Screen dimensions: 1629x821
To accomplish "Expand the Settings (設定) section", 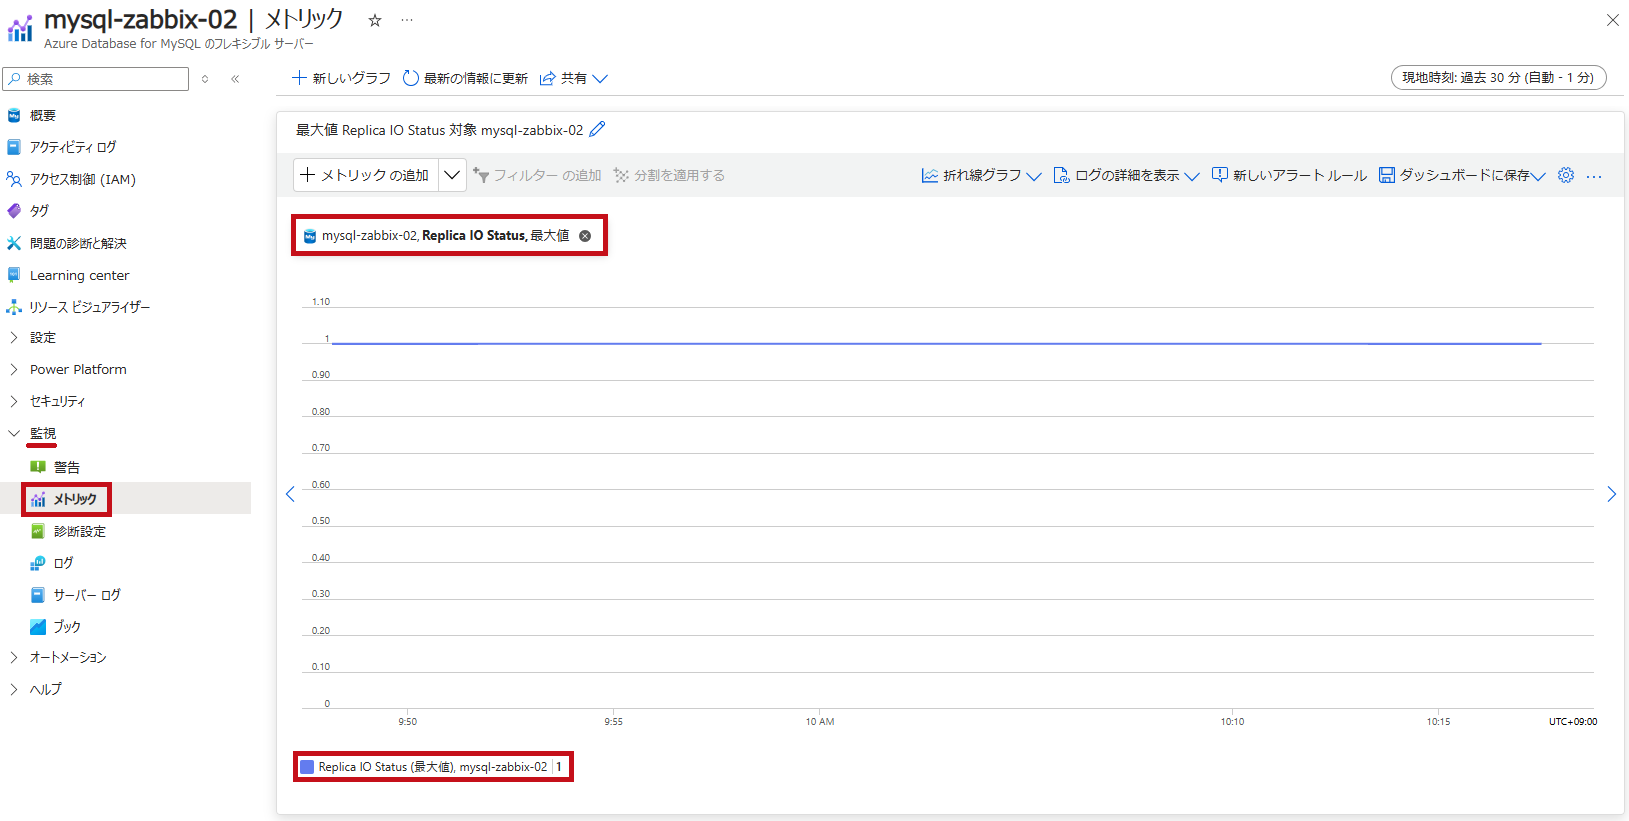I will pyautogui.click(x=42, y=338).
